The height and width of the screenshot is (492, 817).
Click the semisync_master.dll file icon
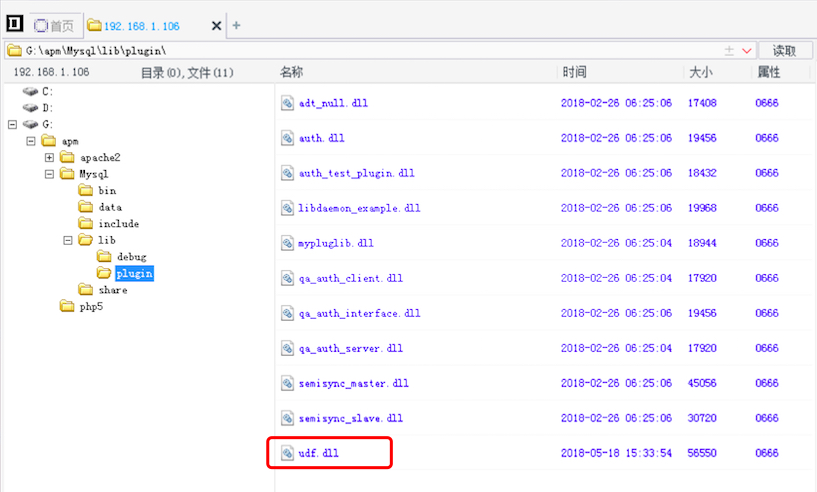pos(287,383)
